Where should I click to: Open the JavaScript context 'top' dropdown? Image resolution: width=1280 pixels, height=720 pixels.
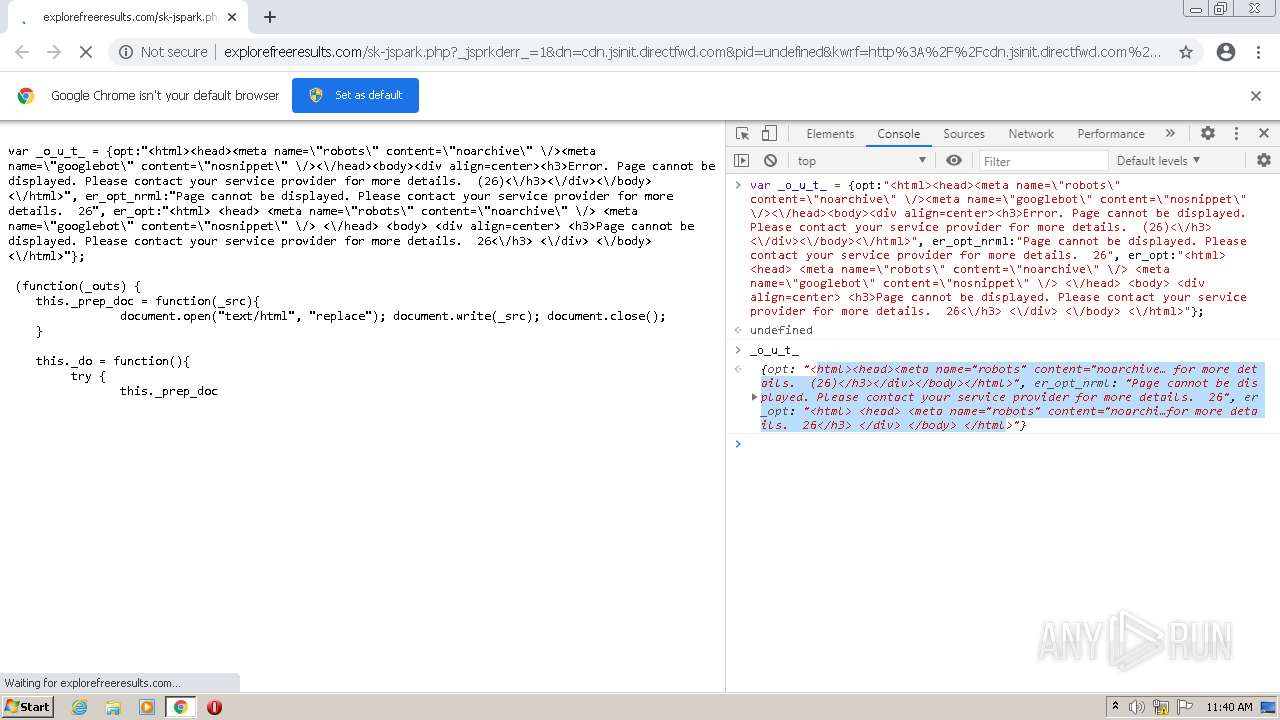(x=862, y=160)
